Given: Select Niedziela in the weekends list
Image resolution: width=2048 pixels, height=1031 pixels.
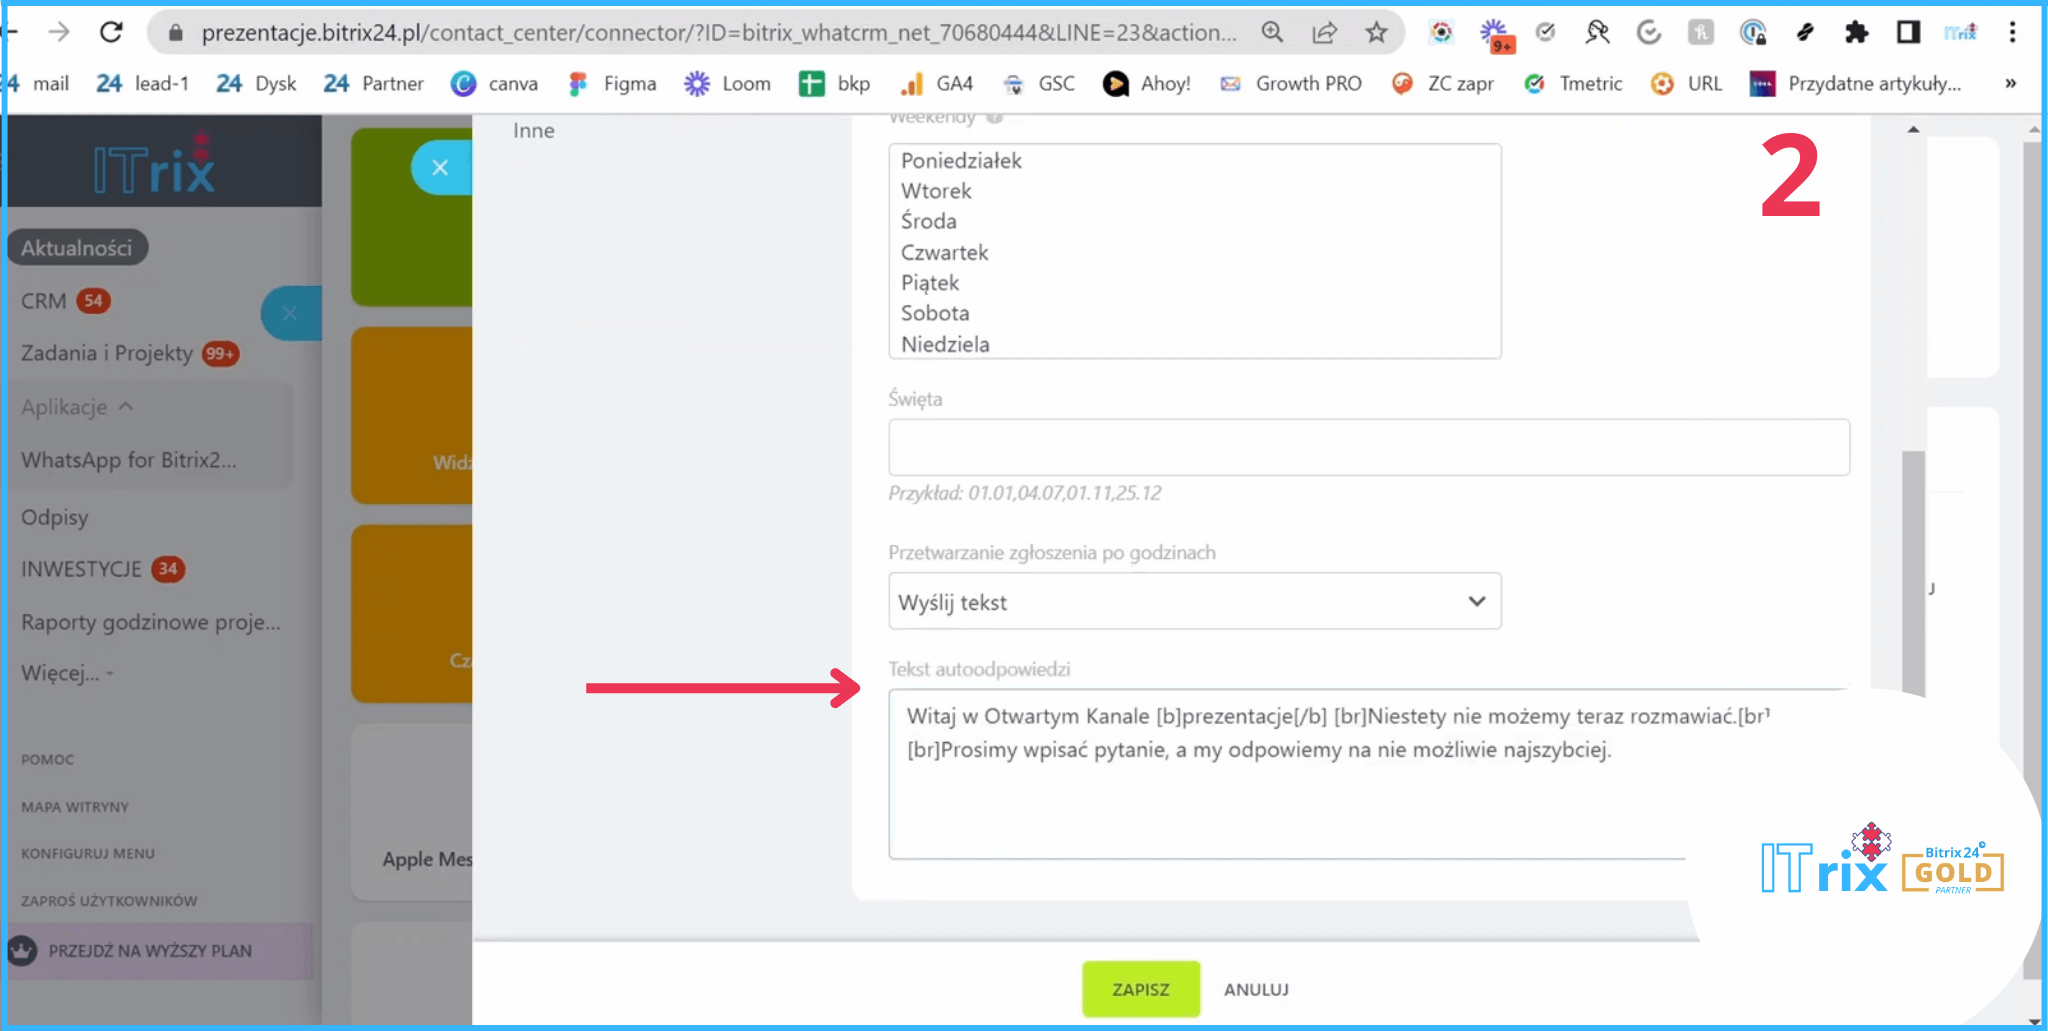Looking at the screenshot, I should [x=945, y=344].
